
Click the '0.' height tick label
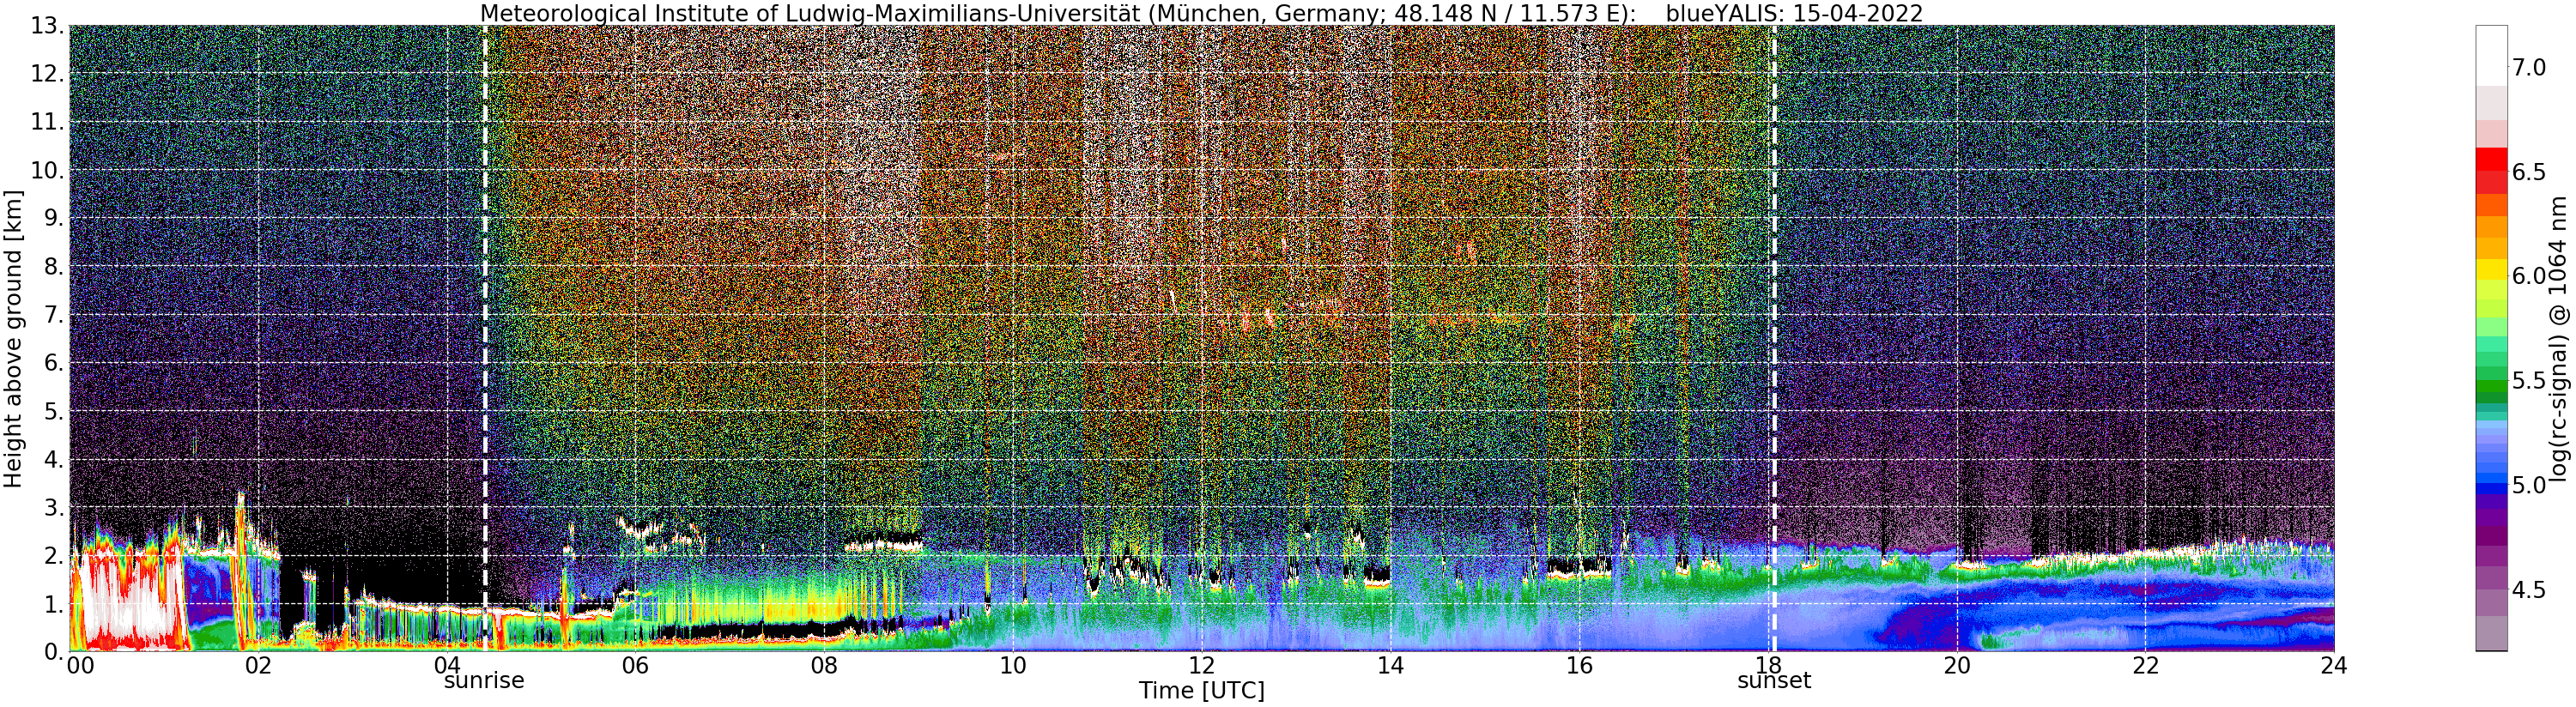click(54, 651)
